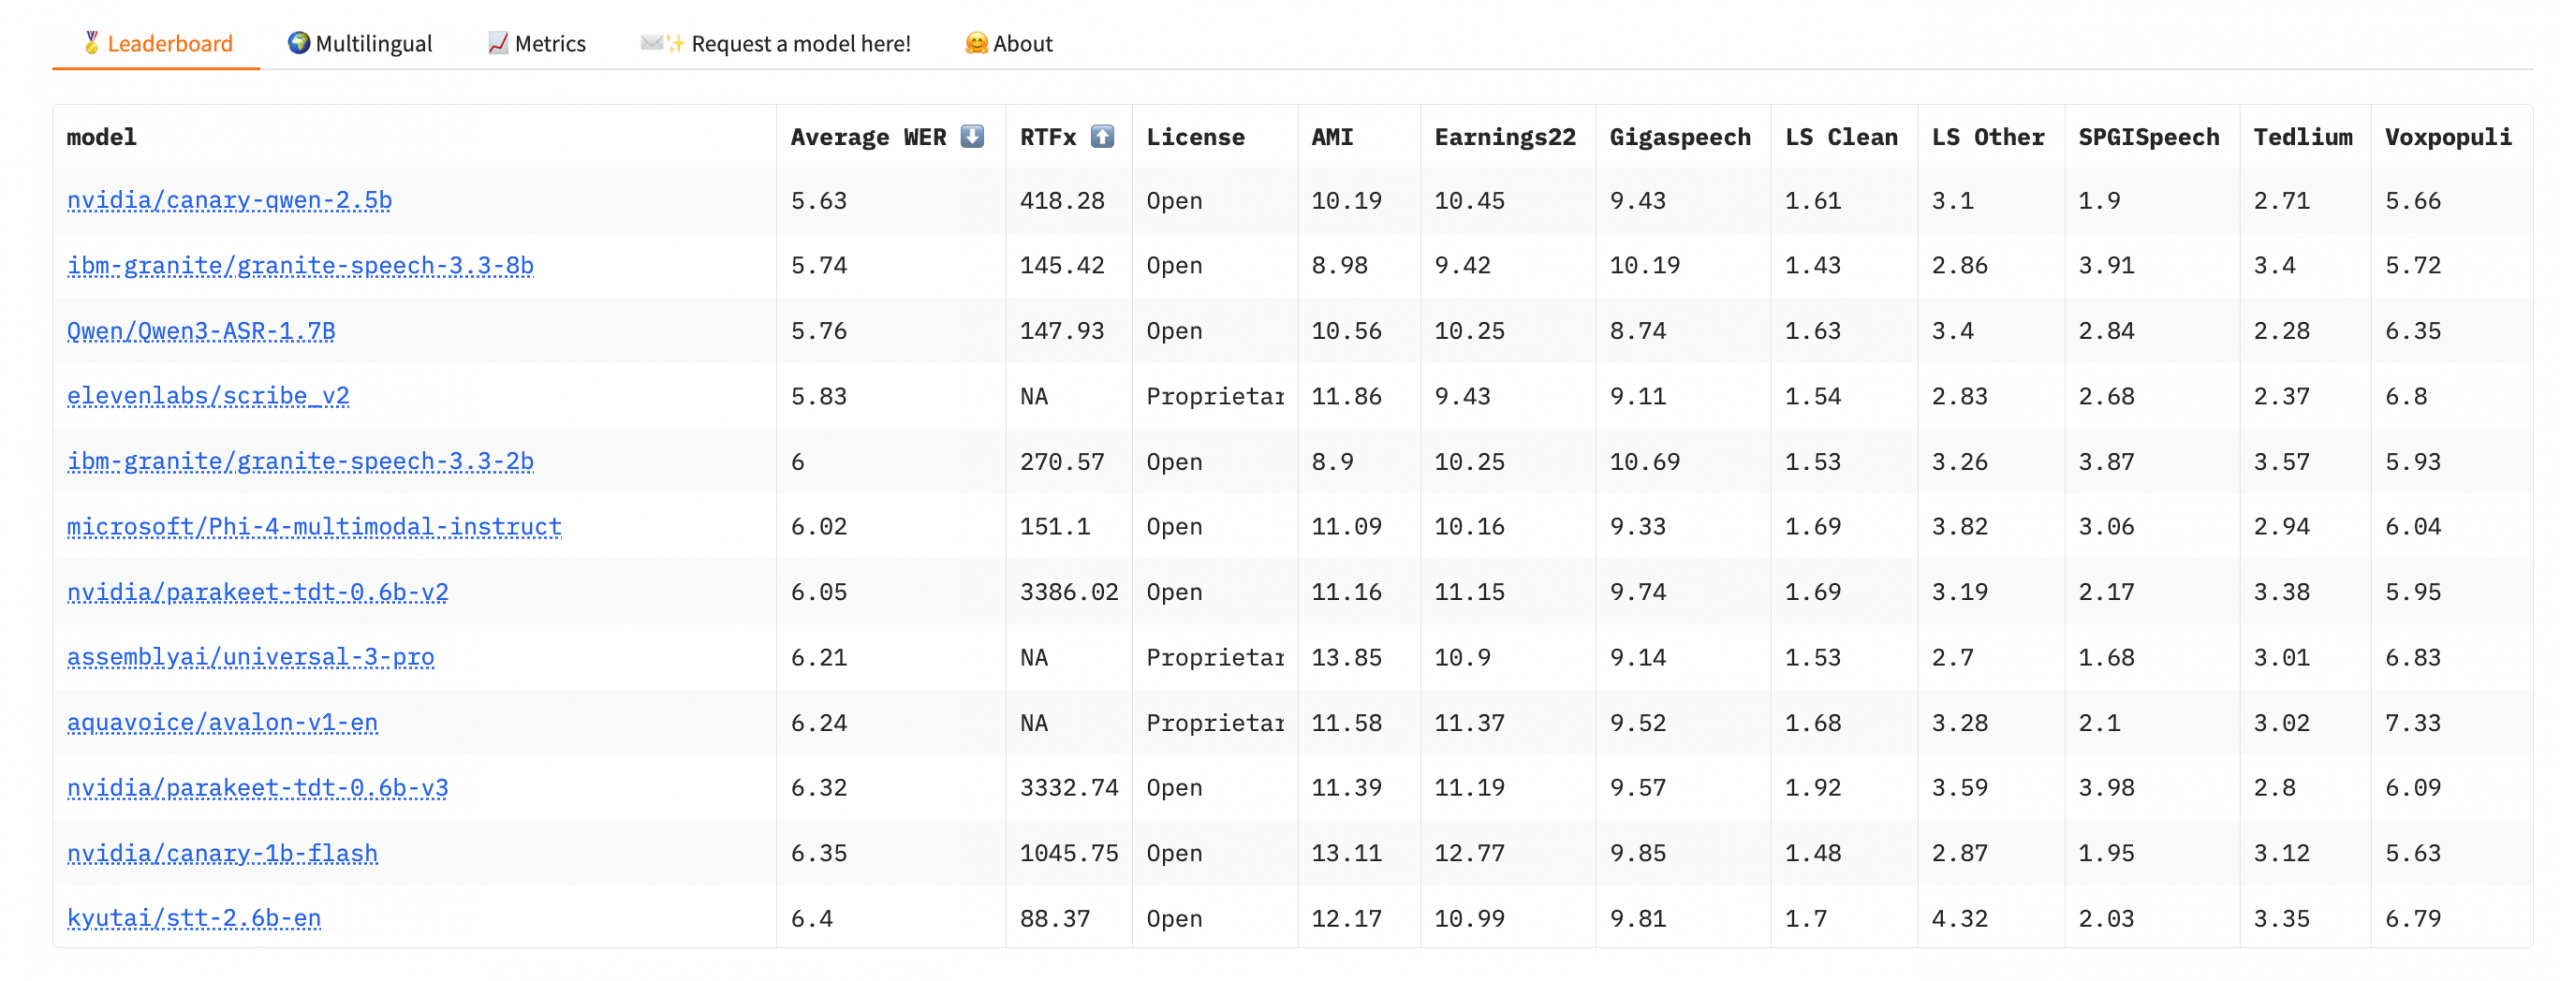
Task: Open the nvidia/canary-qwen-2.5b model link
Action: click(x=229, y=200)
